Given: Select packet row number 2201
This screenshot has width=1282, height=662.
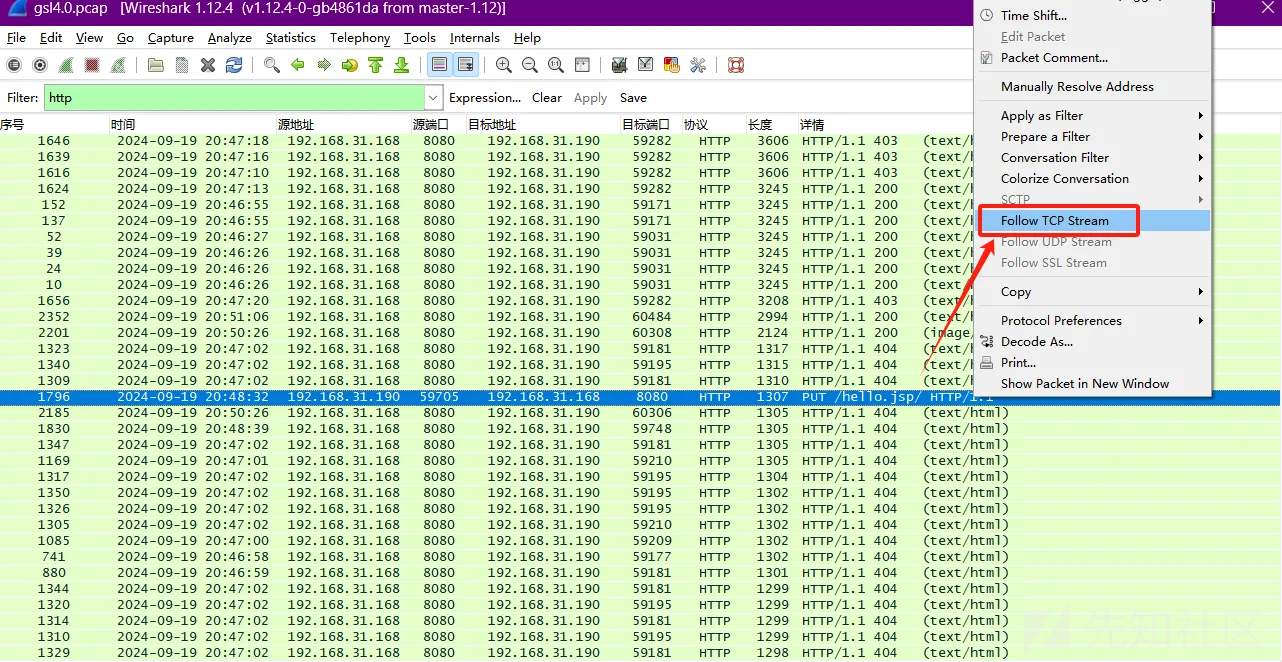Looking at the screenshot, I should click(x=640, y=333).
